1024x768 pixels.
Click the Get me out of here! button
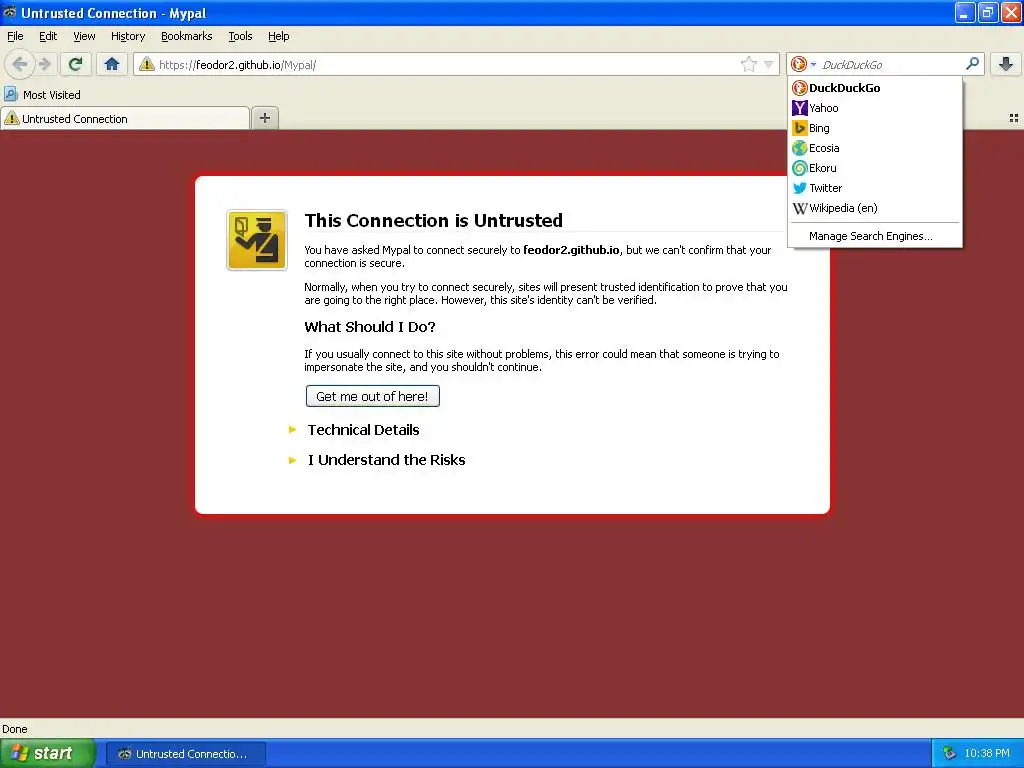[372, 396]
